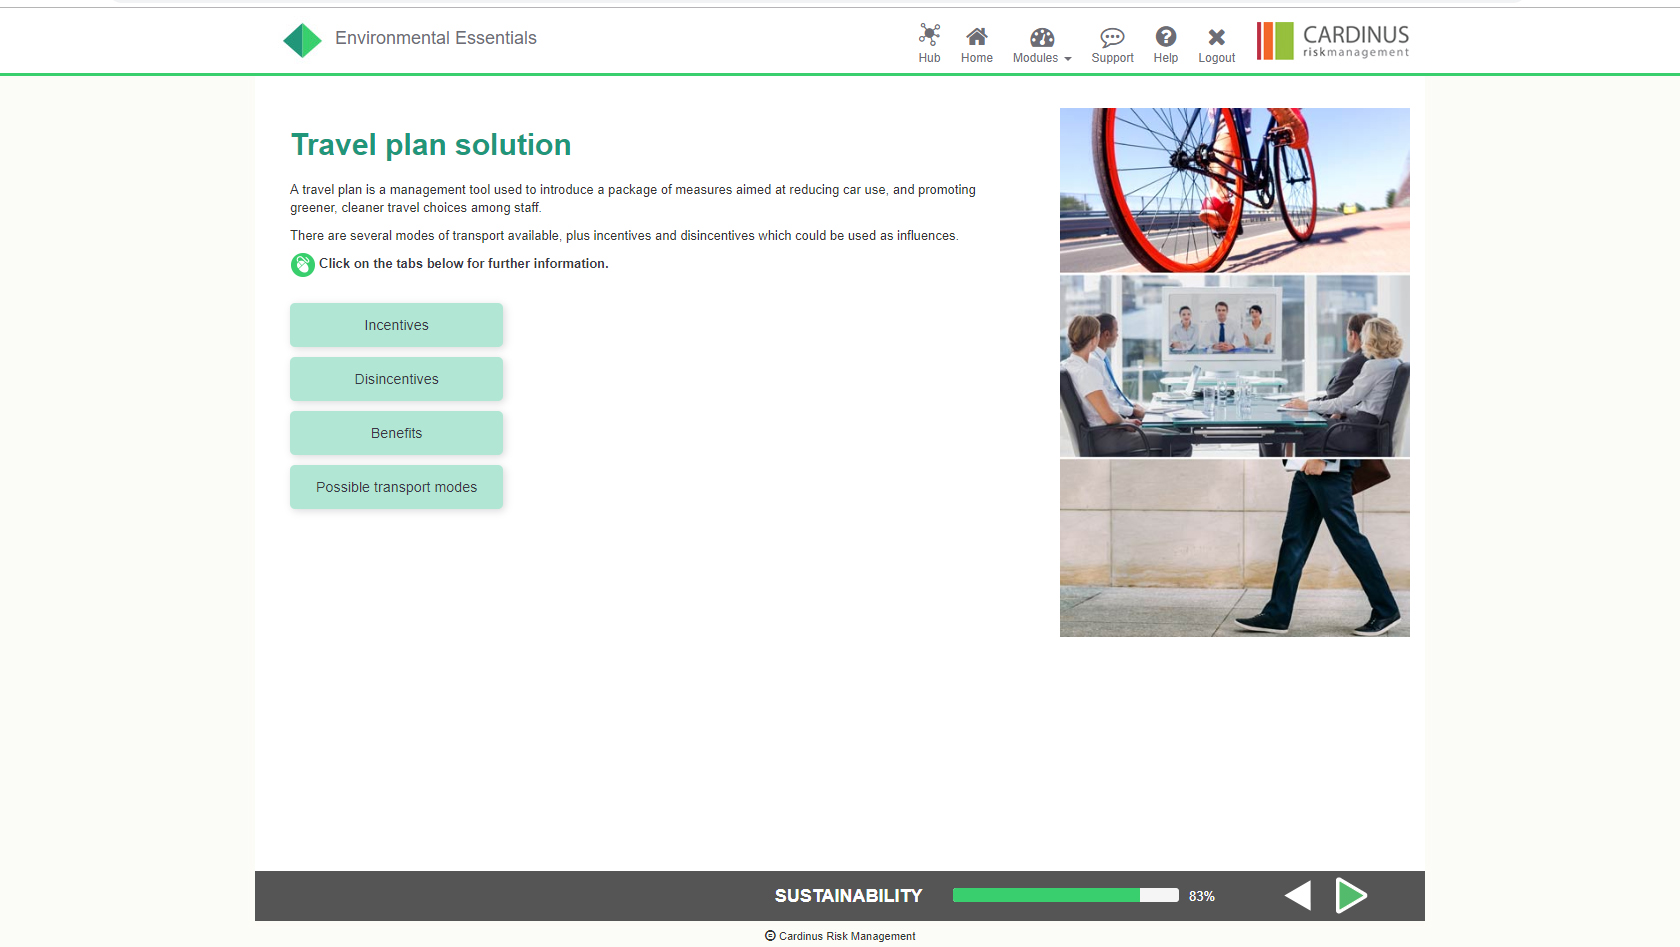Open the Disincentives tab

(x=396, y=379)
